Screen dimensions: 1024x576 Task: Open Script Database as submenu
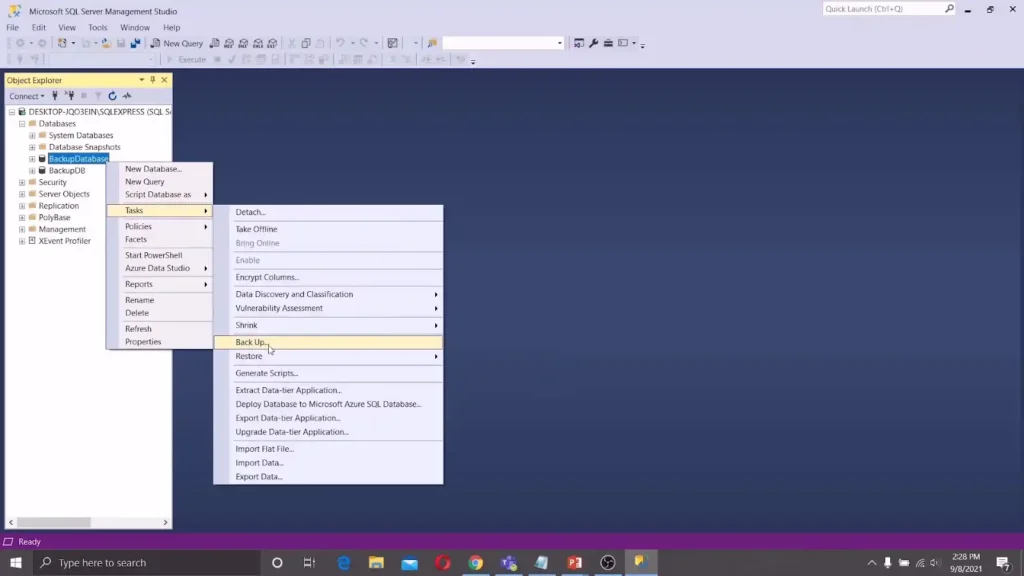(160, 195)
